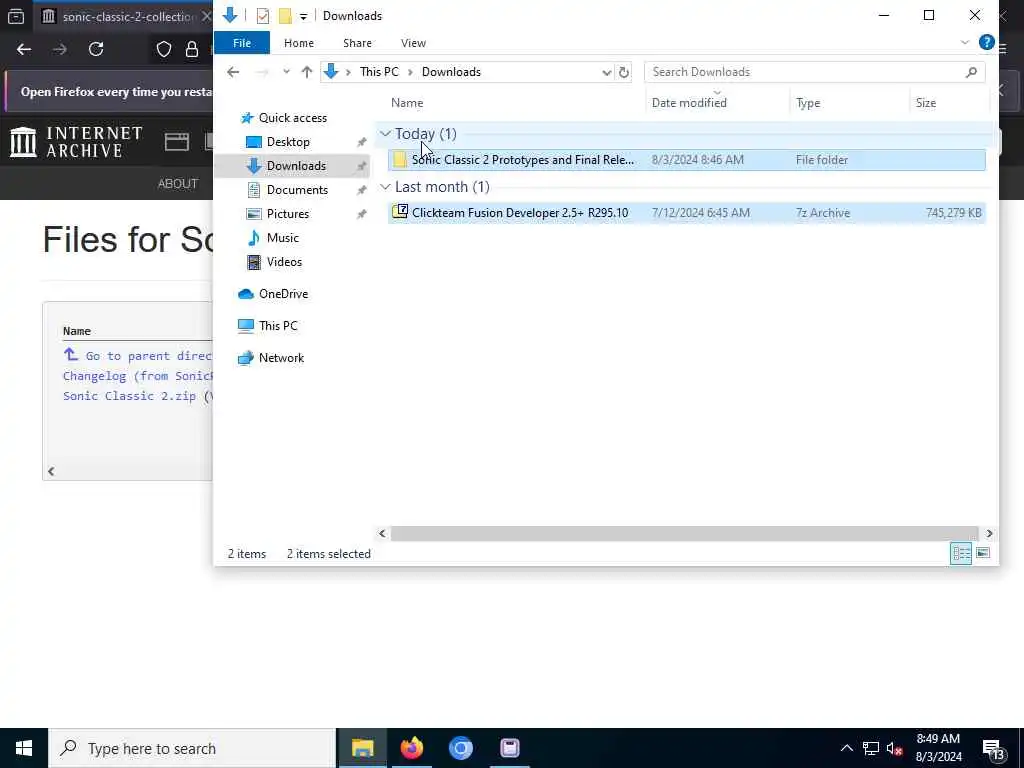Screen dimensions: 1024x768
Task: Click the pin icon beside Pictures
Action: coord(361,214)
